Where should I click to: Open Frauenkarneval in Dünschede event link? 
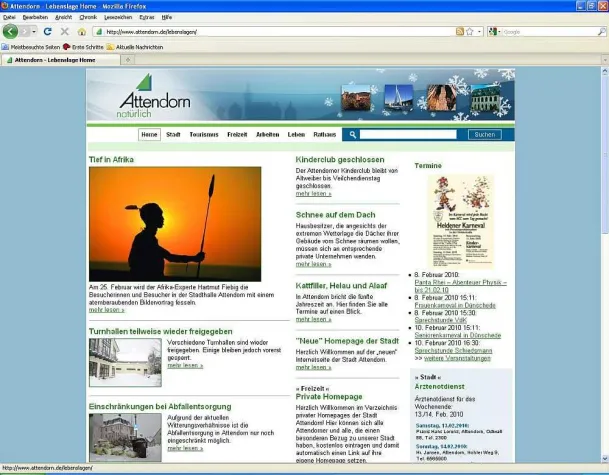point(455,305)
